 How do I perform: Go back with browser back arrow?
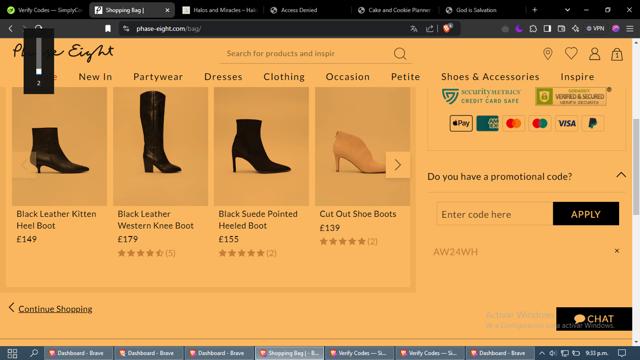click(x=11, y=29)
